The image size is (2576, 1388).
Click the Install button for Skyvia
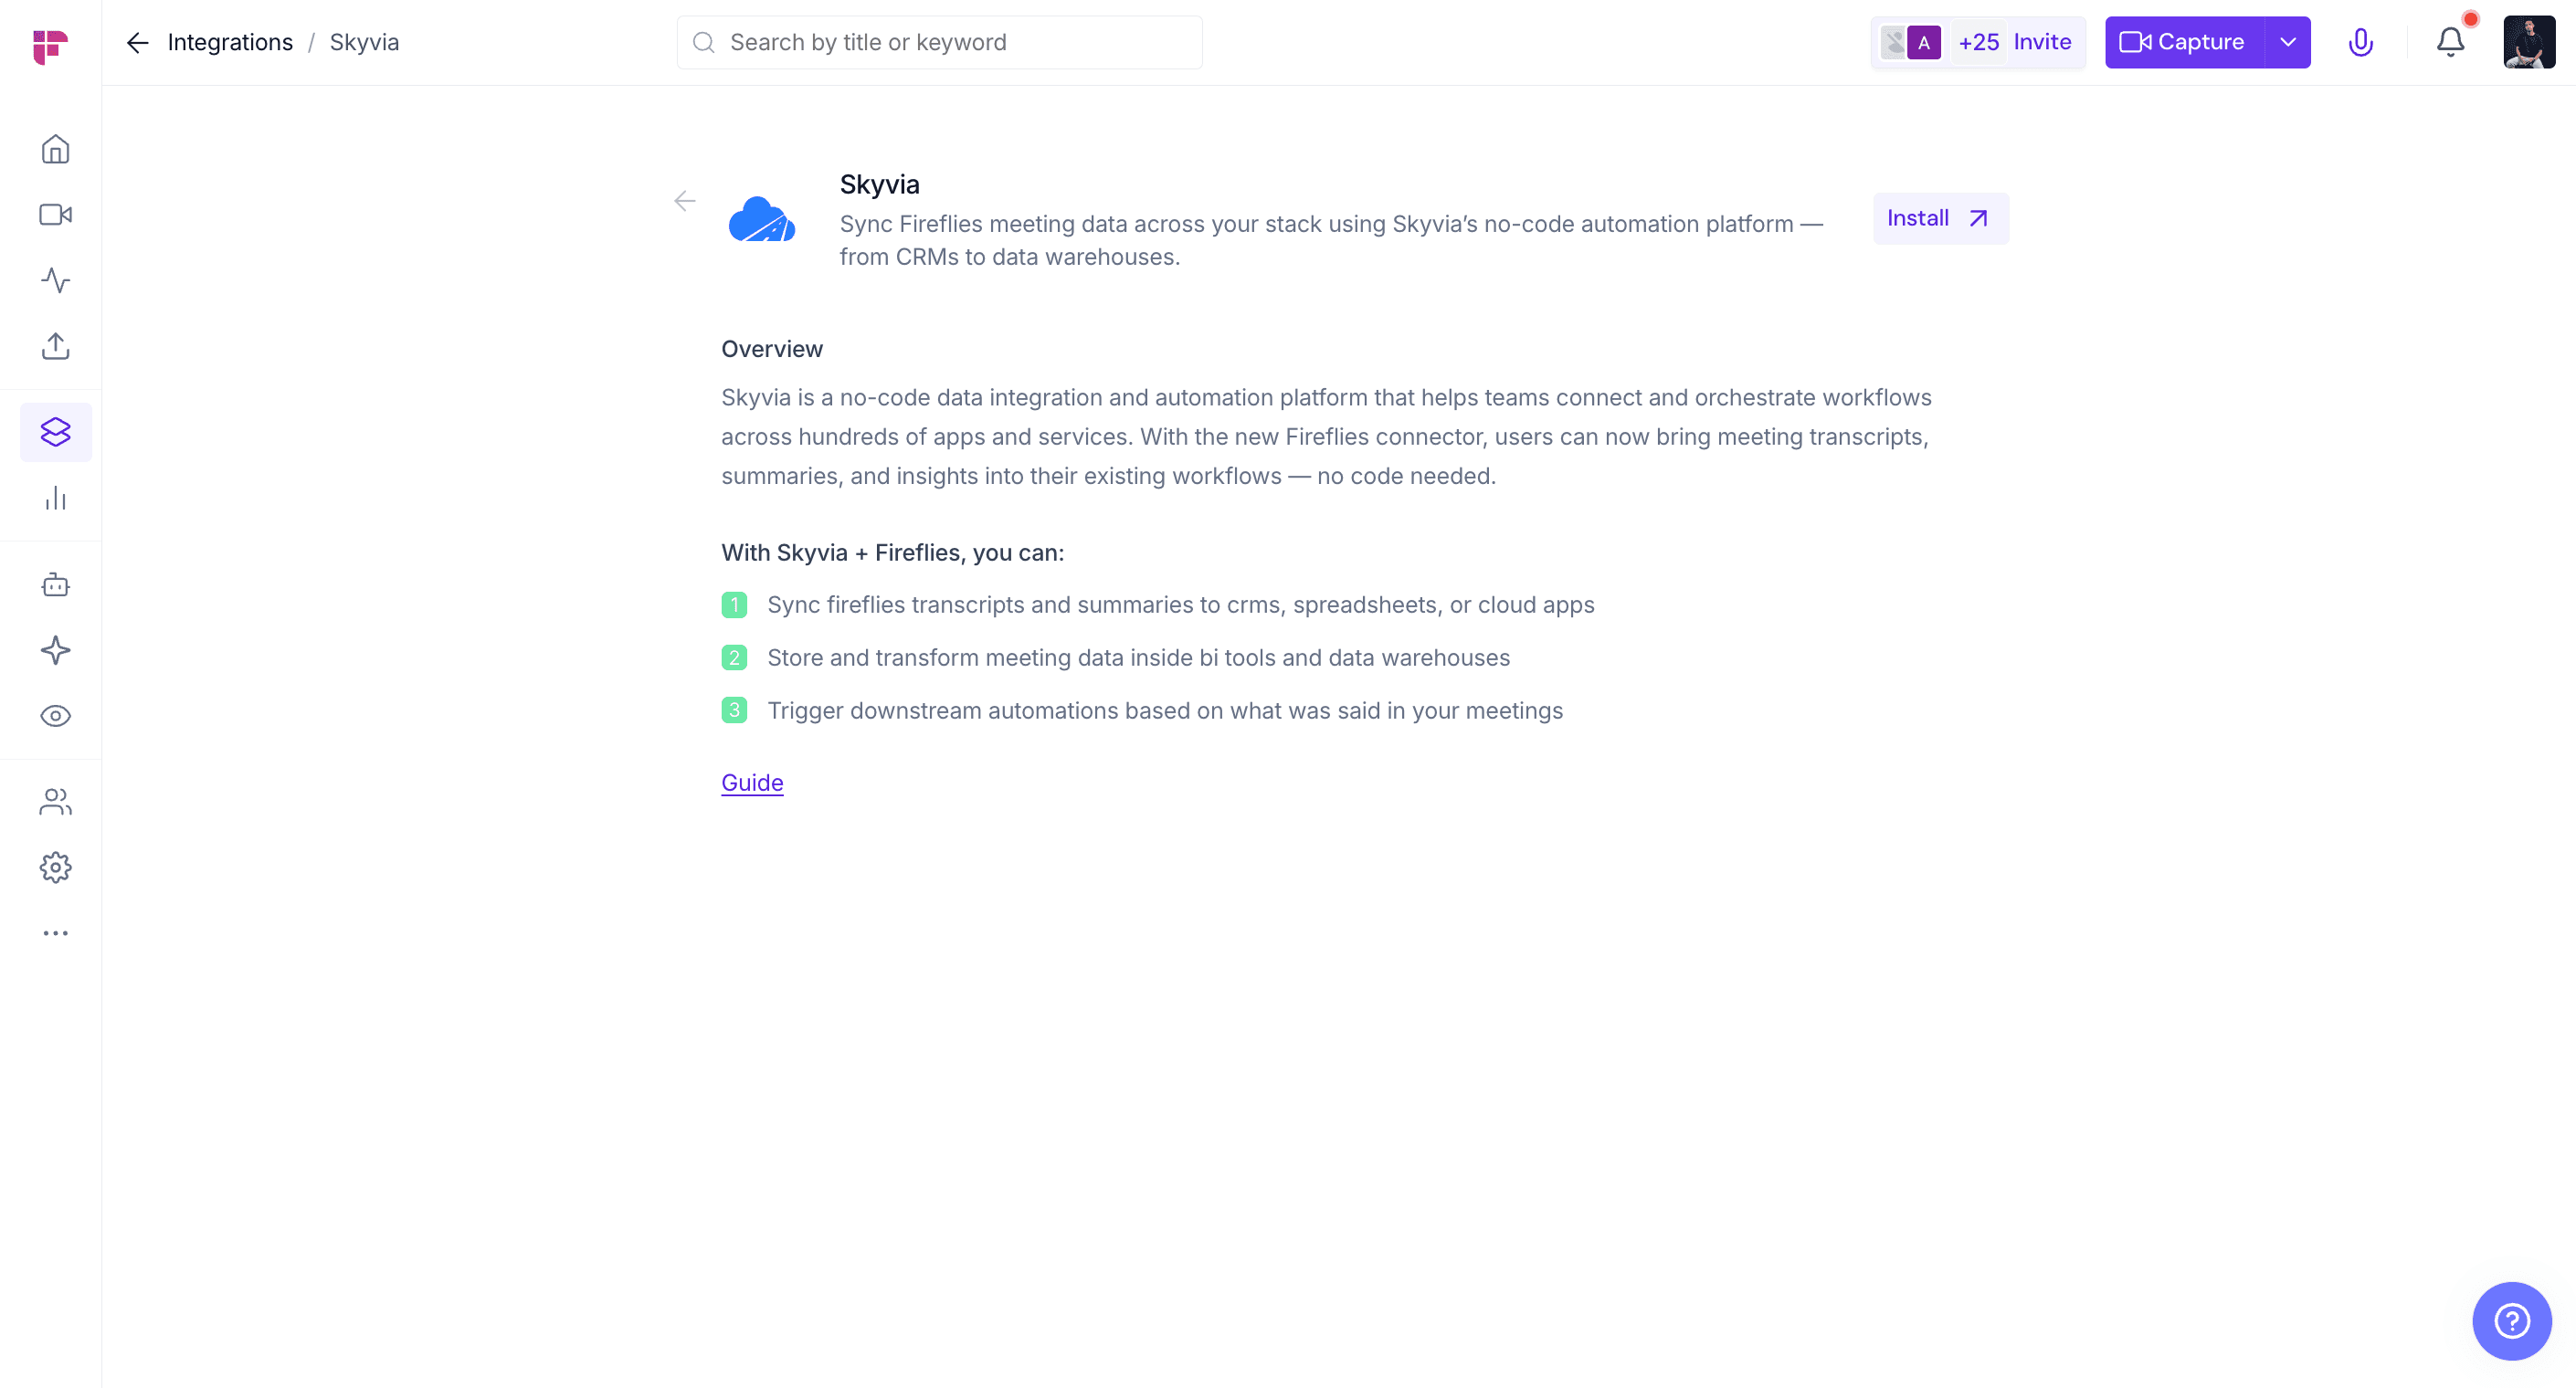point(1939,218)
